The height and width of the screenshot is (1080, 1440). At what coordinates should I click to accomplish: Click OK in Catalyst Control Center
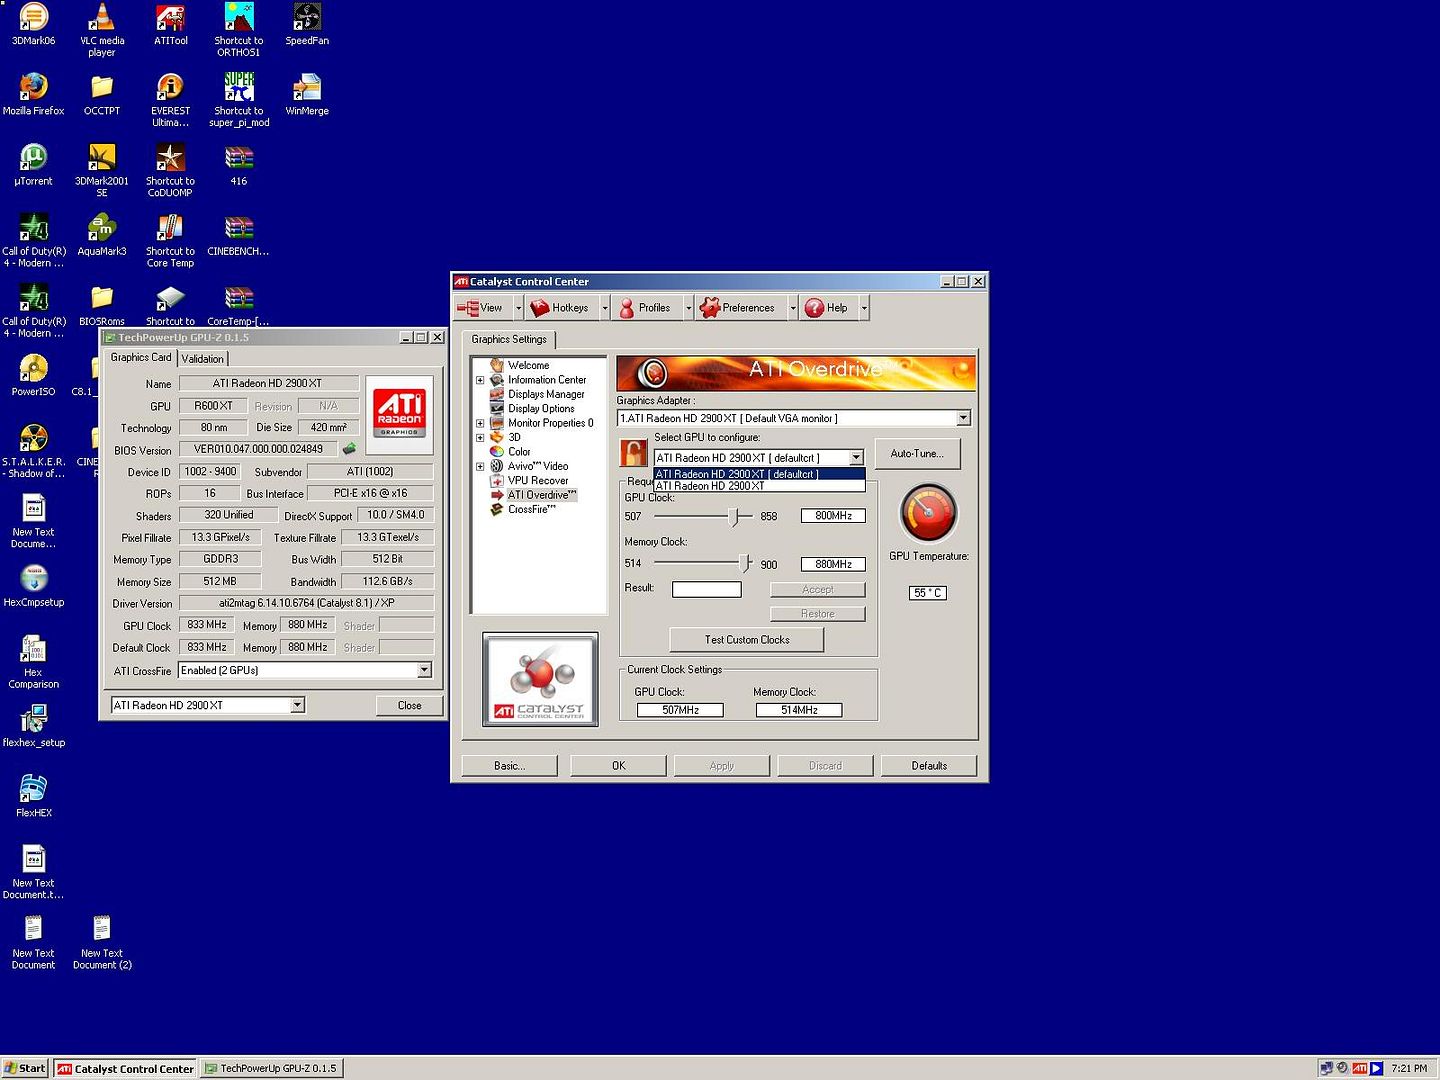[x=618, y=766]
